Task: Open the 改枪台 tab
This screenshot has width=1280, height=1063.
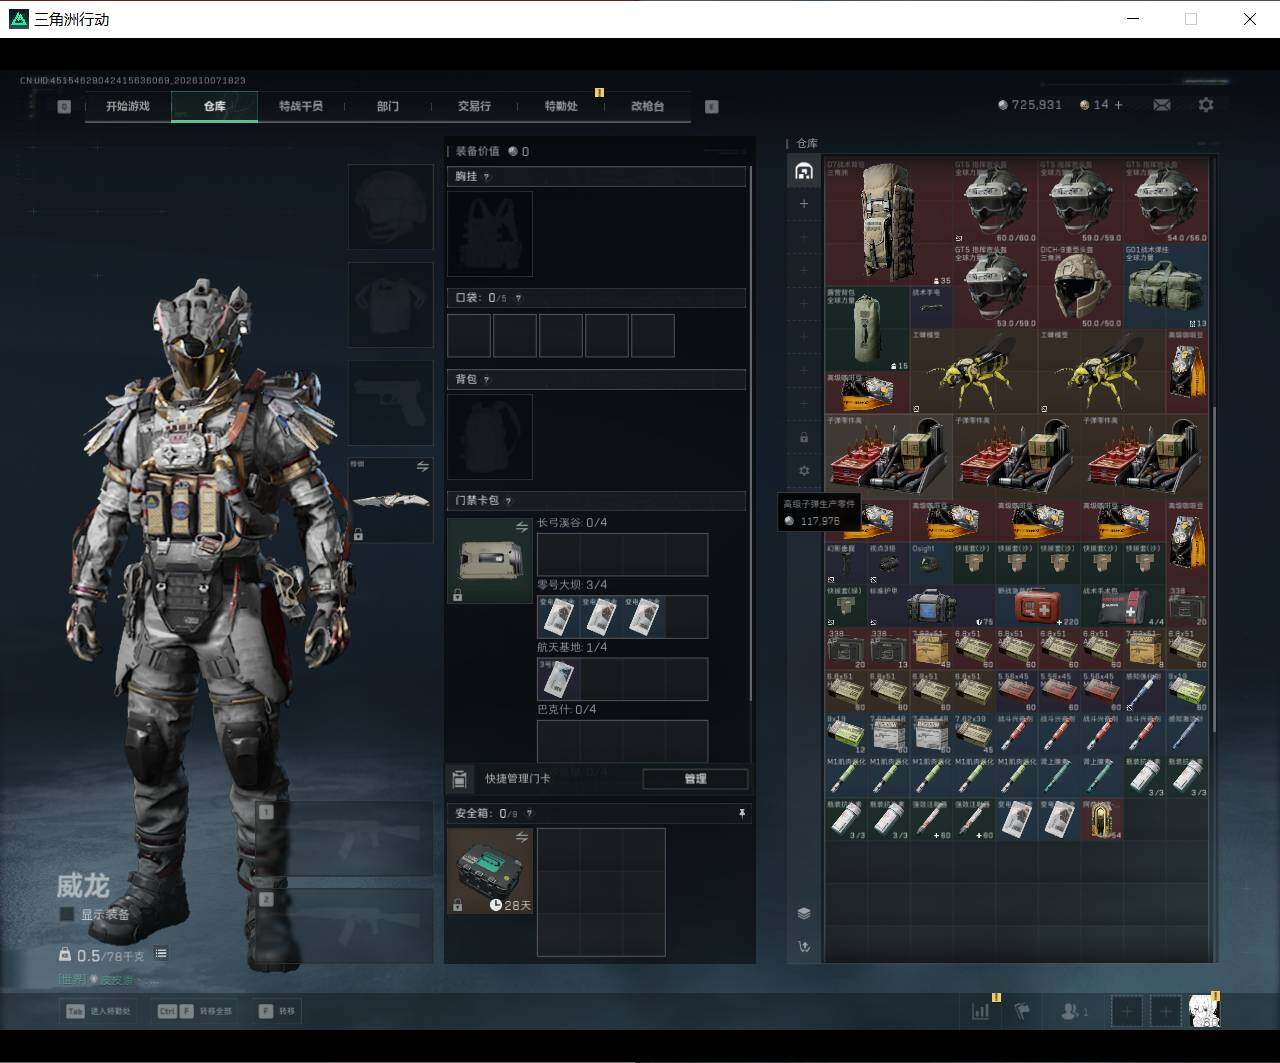Action: pyautogui.click(x=647, y=106)
